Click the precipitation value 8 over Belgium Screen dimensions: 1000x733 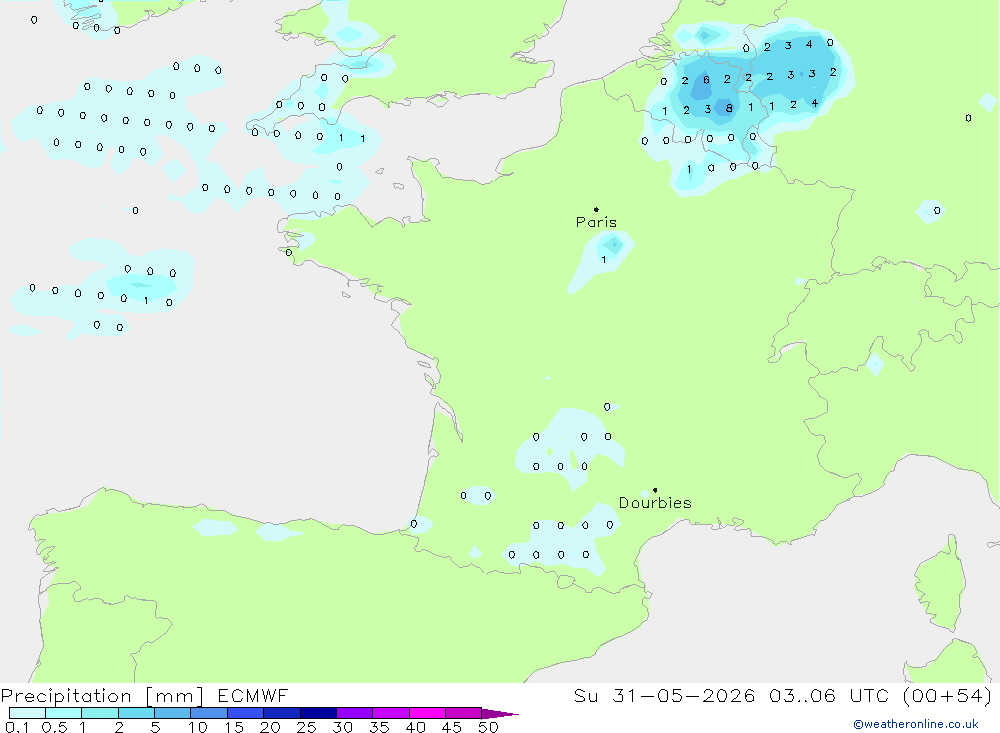(729, 108)
